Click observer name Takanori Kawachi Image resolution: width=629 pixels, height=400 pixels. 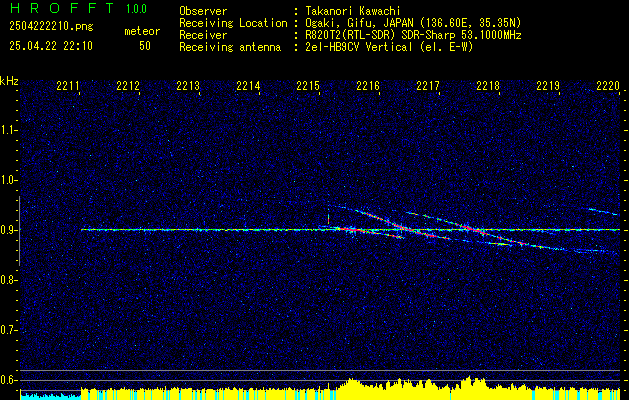click(352, 11)
